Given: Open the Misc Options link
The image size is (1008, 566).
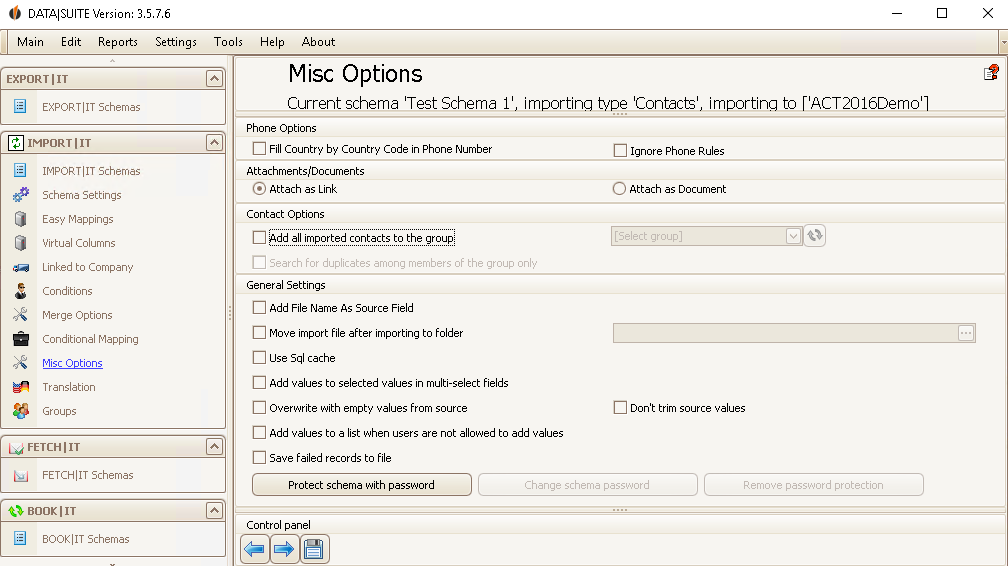Looking at the screenshot, I should 72,363.
